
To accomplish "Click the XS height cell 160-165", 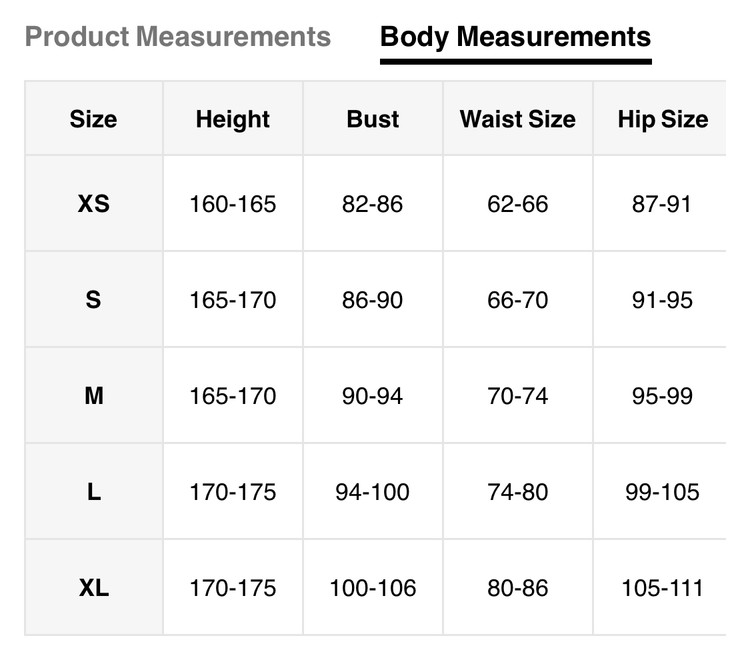I will pyautogui.click(x=232, y=204).
